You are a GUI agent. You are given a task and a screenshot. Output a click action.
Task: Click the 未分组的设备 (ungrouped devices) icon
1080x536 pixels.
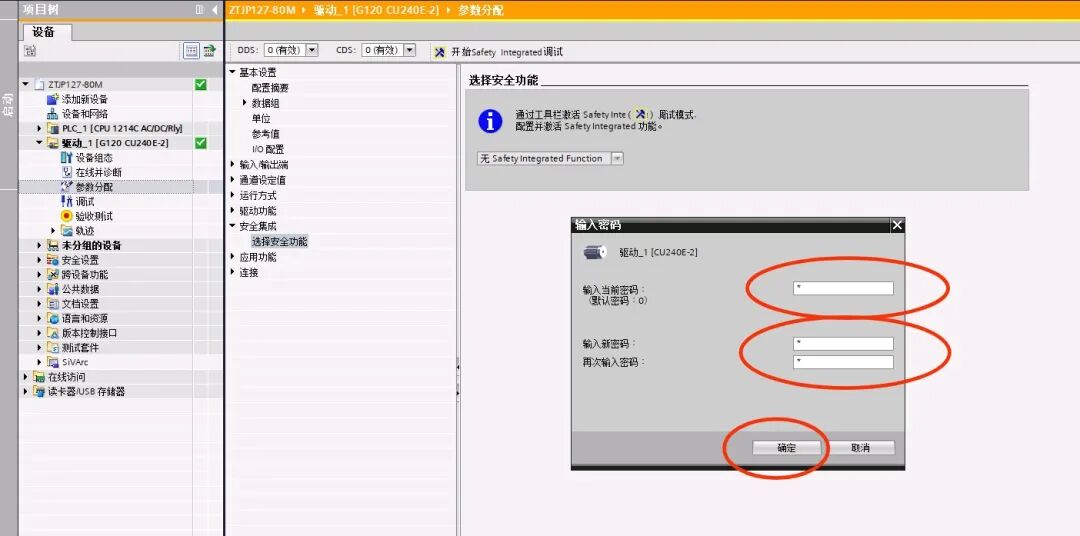tap(53, 245)
